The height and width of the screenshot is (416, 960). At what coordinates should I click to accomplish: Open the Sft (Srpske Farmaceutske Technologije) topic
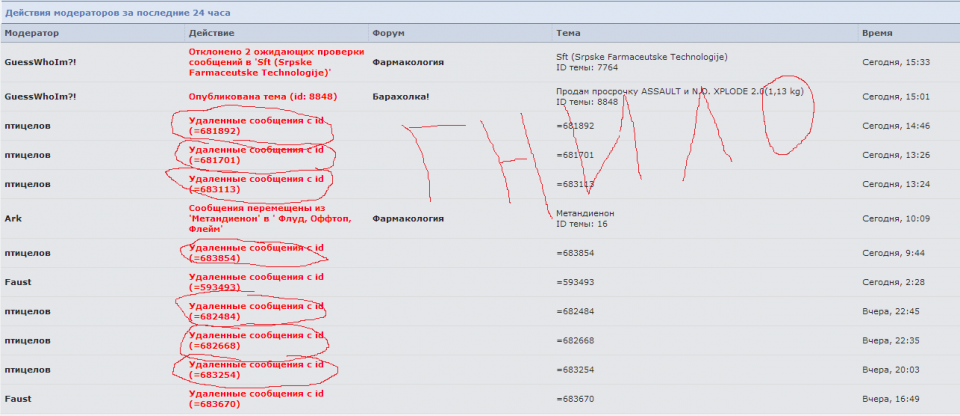641,56
